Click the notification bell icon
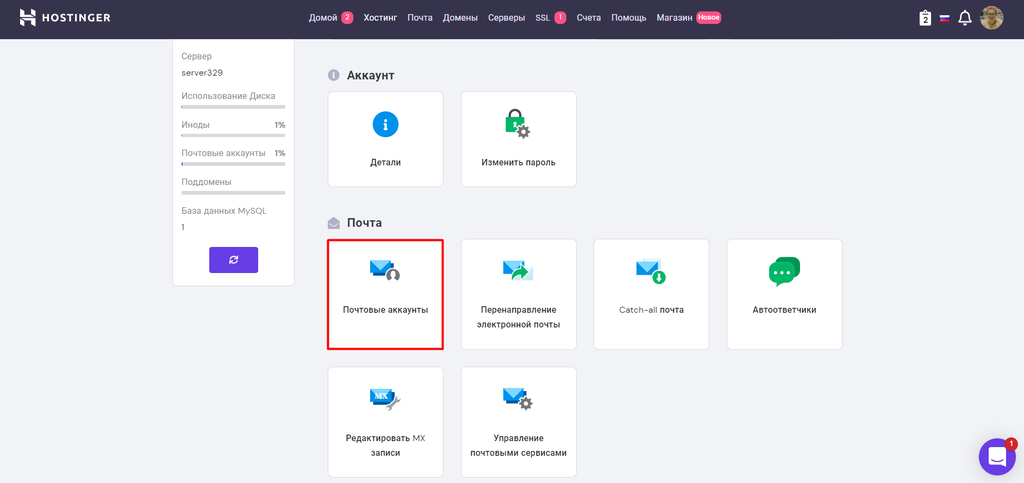Screen dimensions: 1024x483 (x=965, y=18)
